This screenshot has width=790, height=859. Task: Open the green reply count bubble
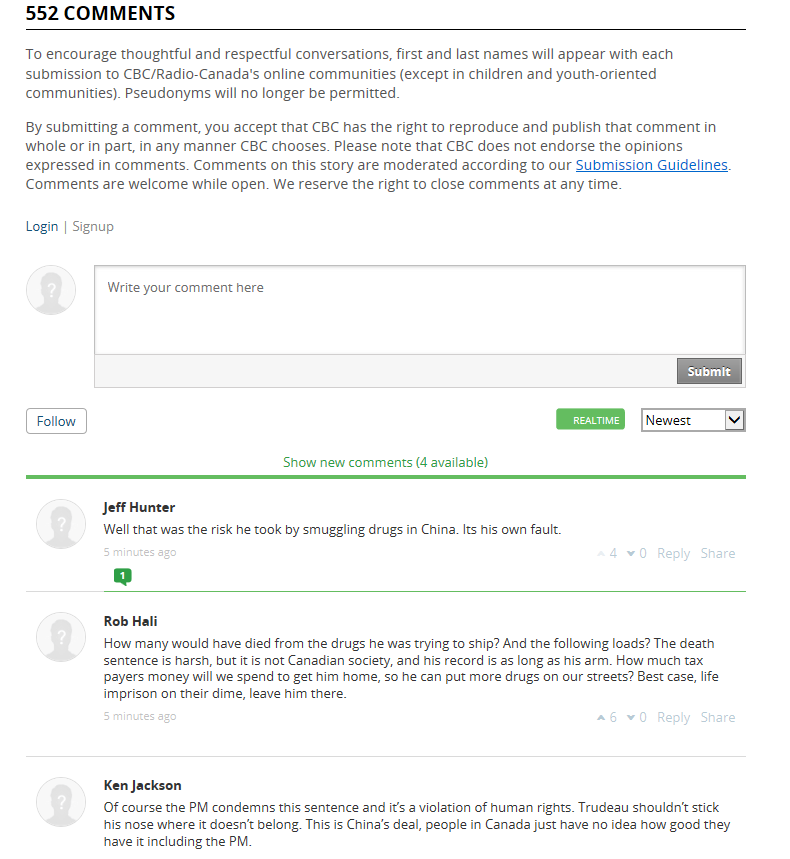click(122, 576)
